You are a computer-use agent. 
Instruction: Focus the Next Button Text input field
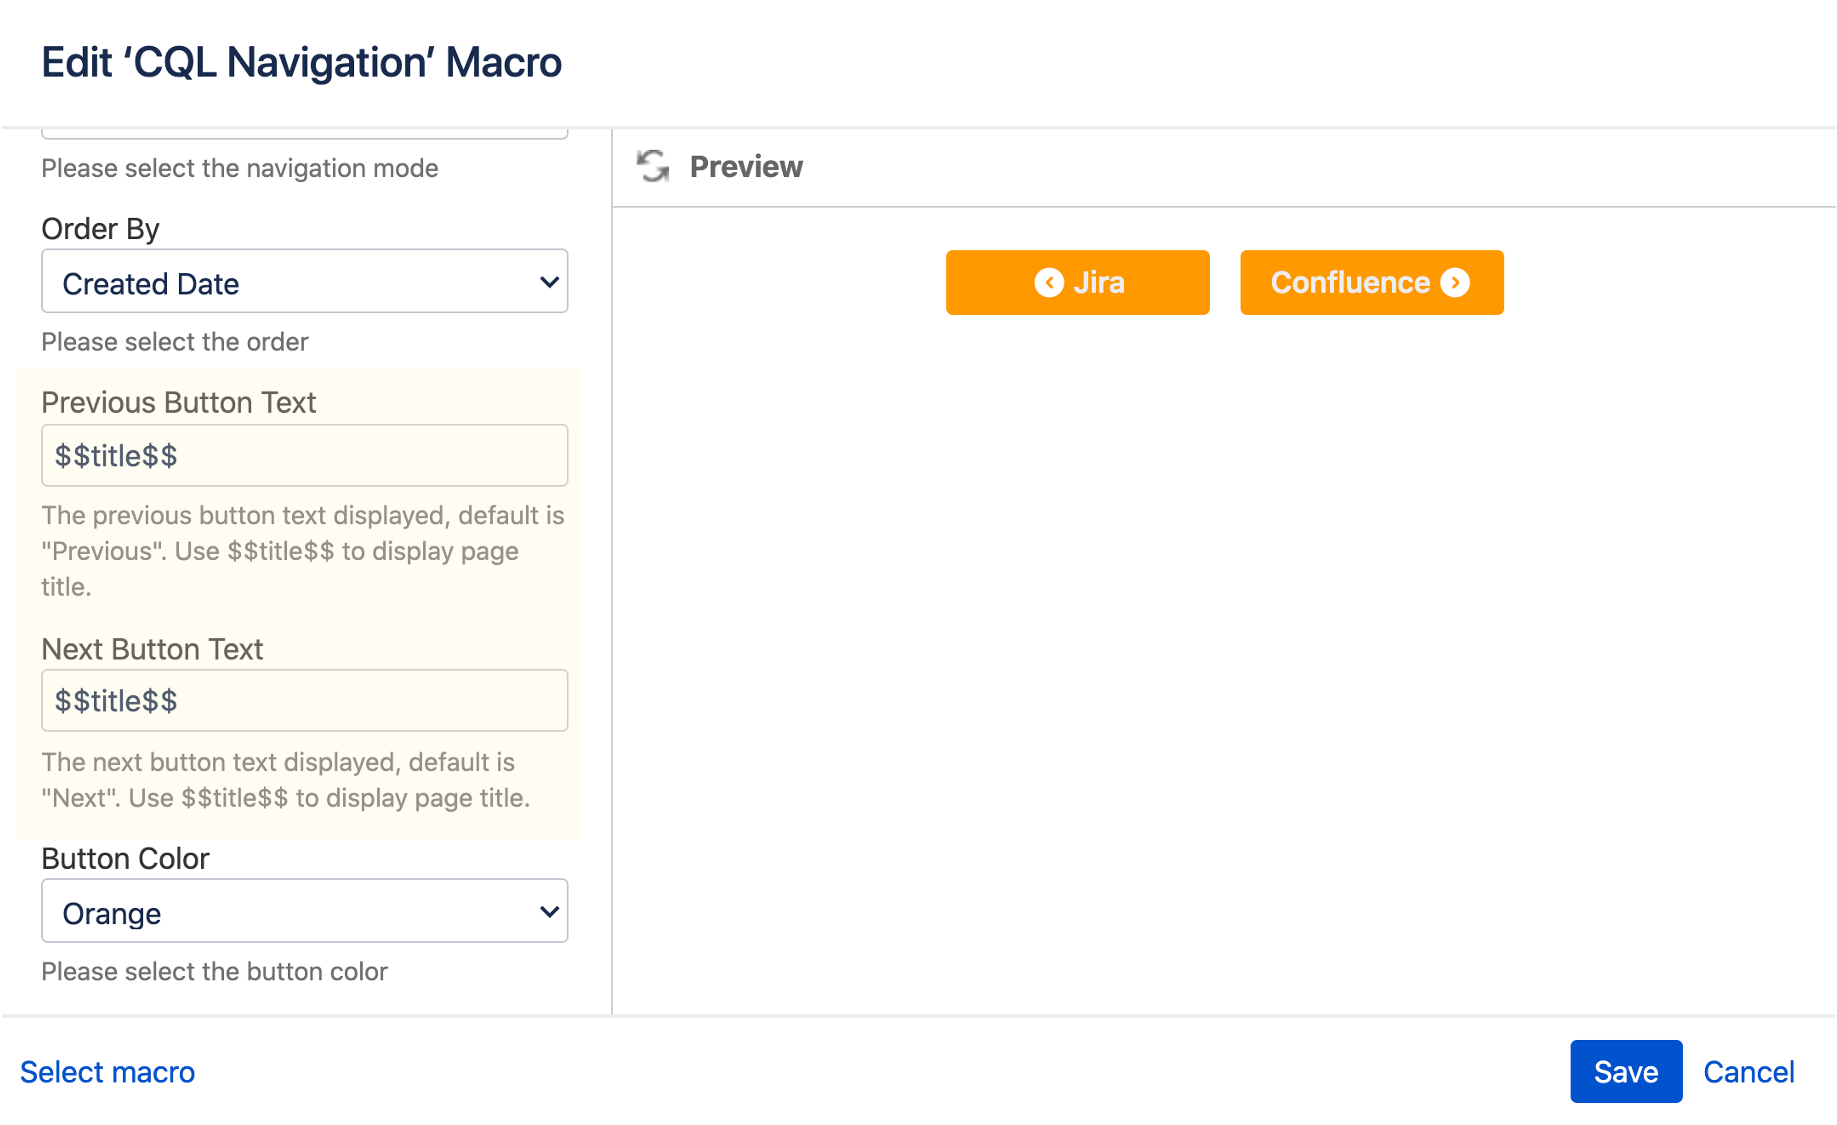(x=304, y=701)
